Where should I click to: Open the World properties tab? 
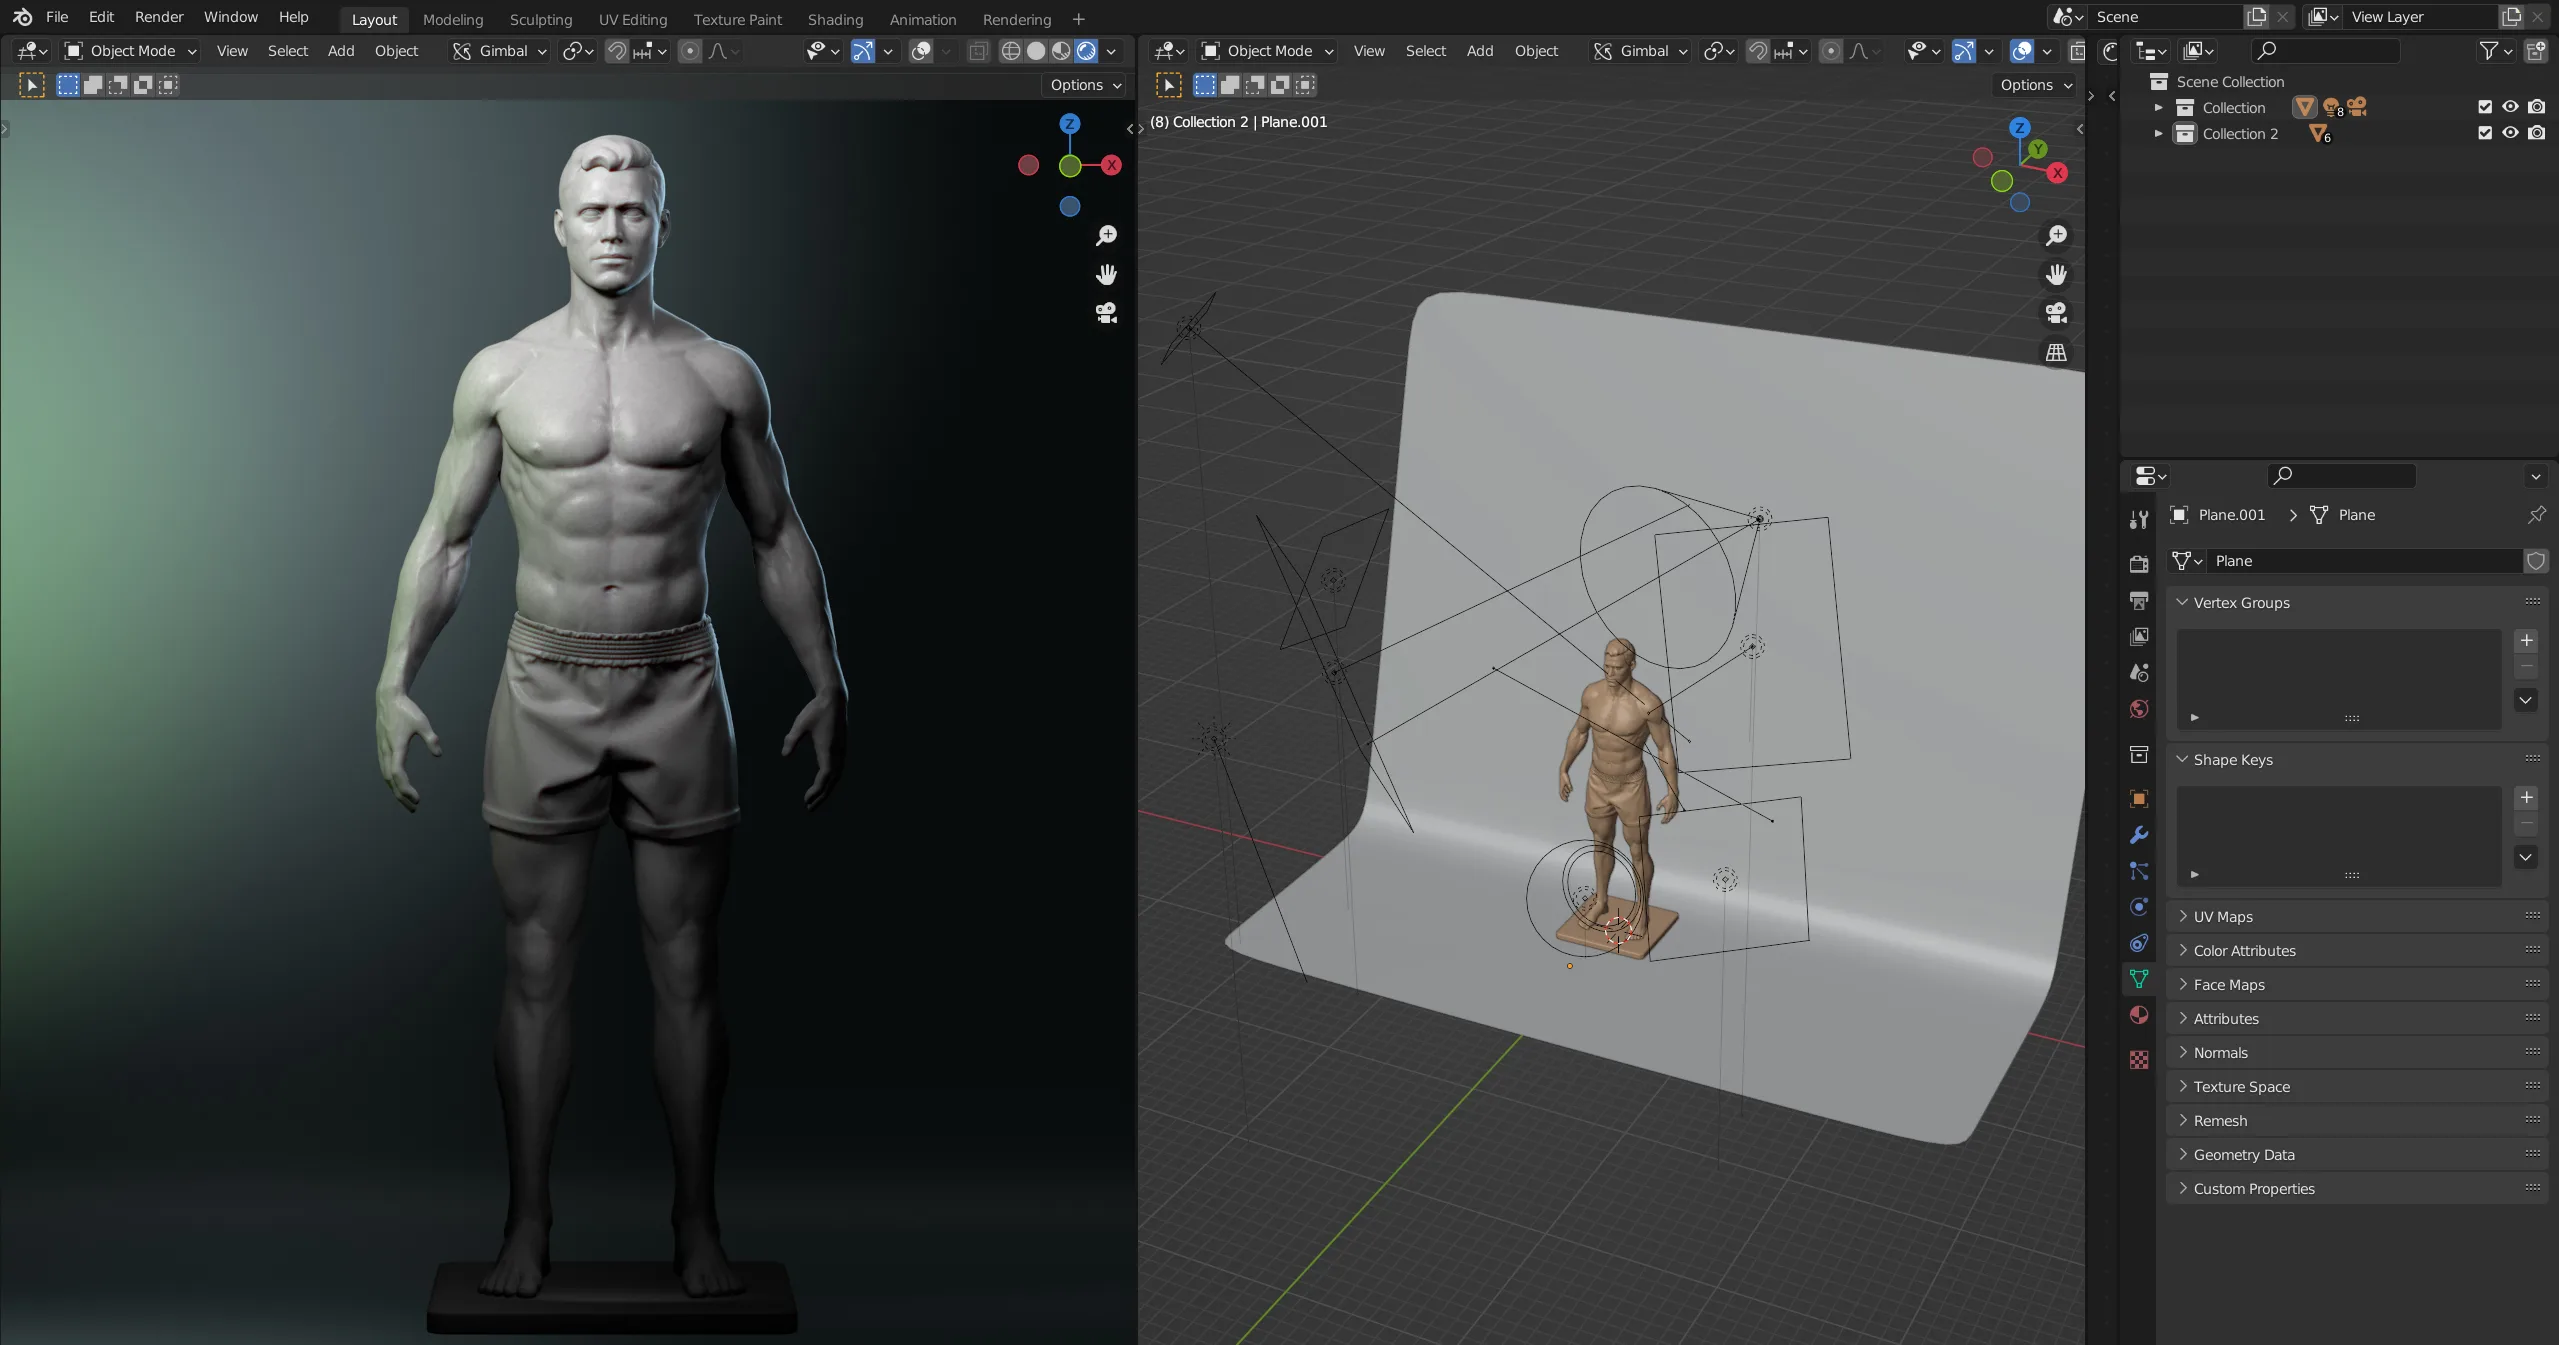tap(2139, 709)
